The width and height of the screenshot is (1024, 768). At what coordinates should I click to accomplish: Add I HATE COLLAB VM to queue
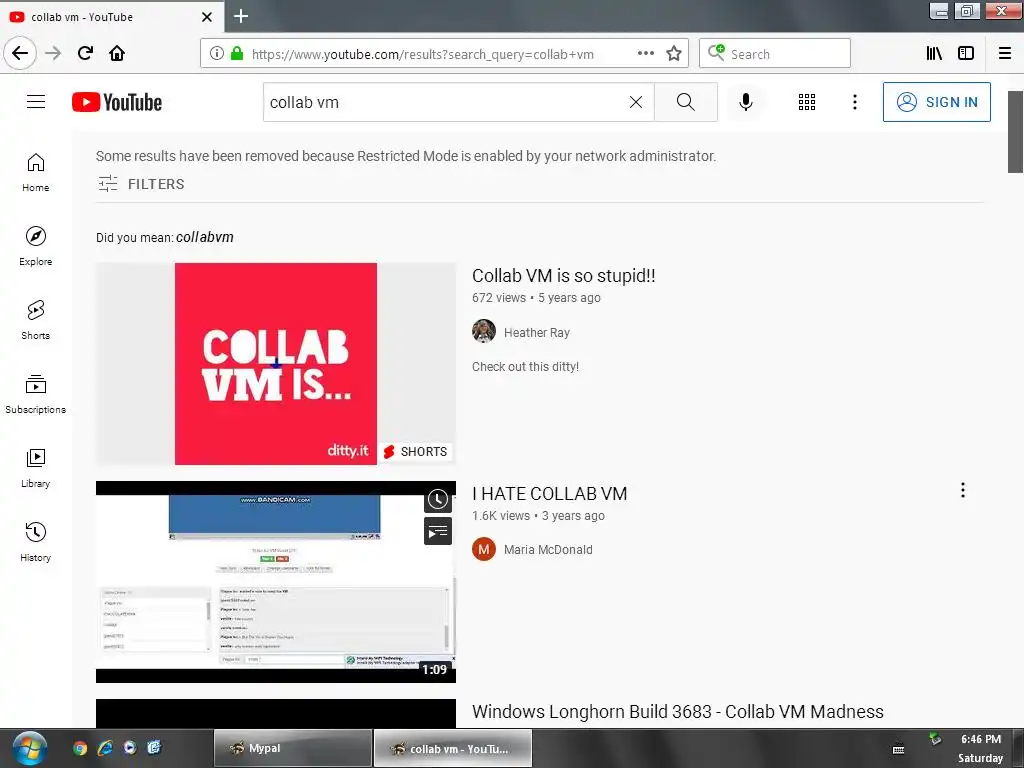coord(438,532)
